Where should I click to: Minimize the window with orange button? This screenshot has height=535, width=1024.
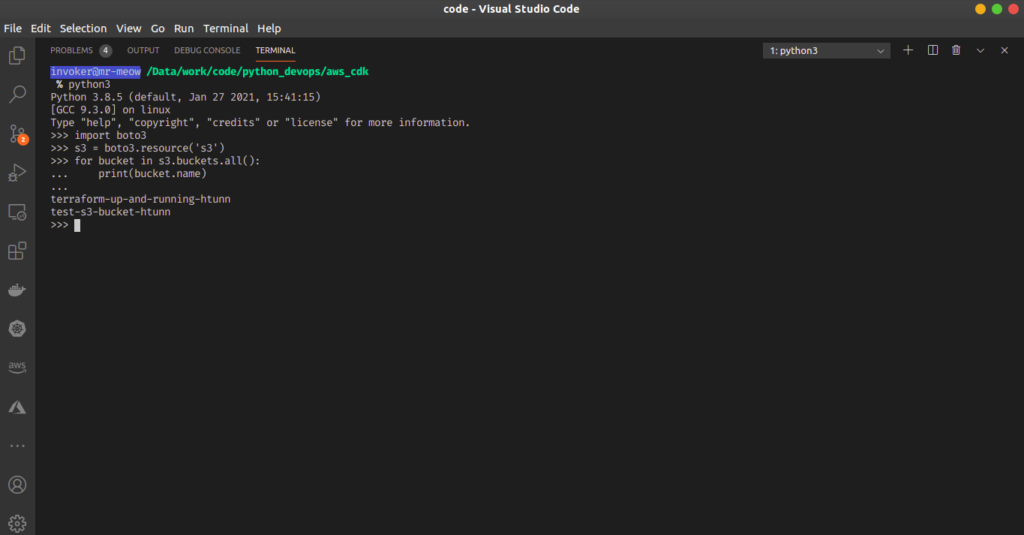[x=980, y=9]
